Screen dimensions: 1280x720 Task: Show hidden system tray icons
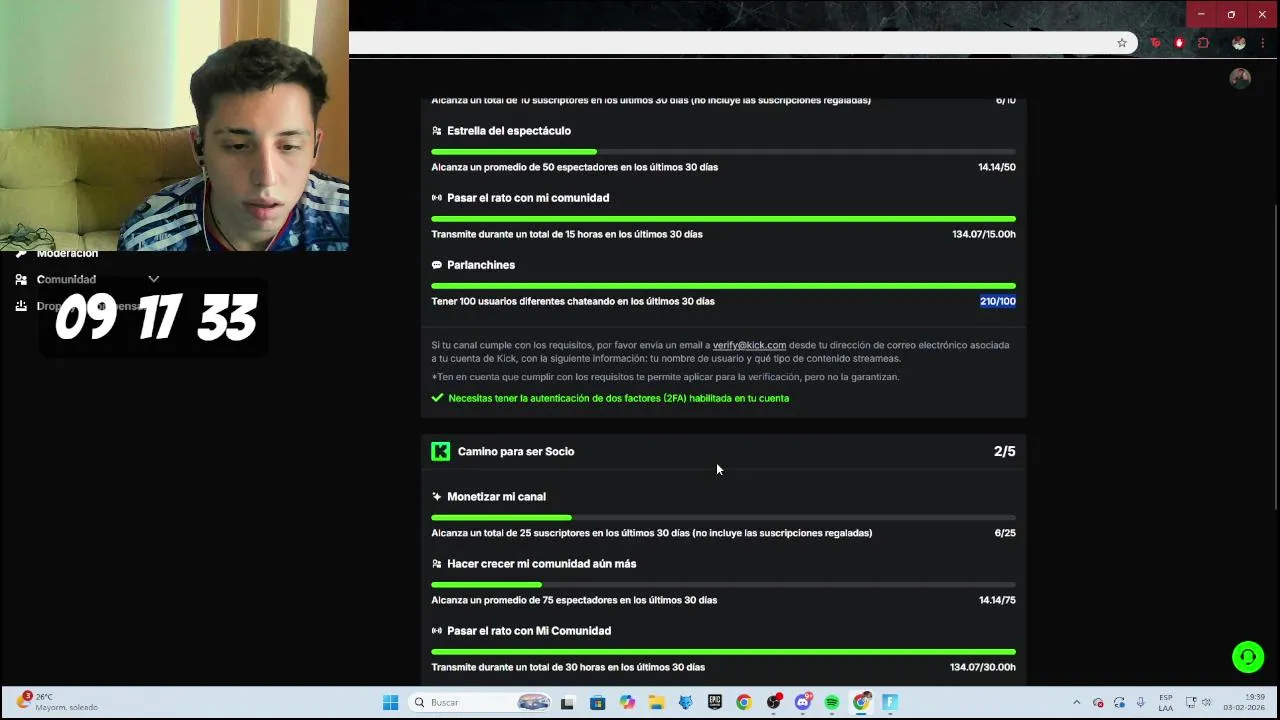[x=1077, y=703]
